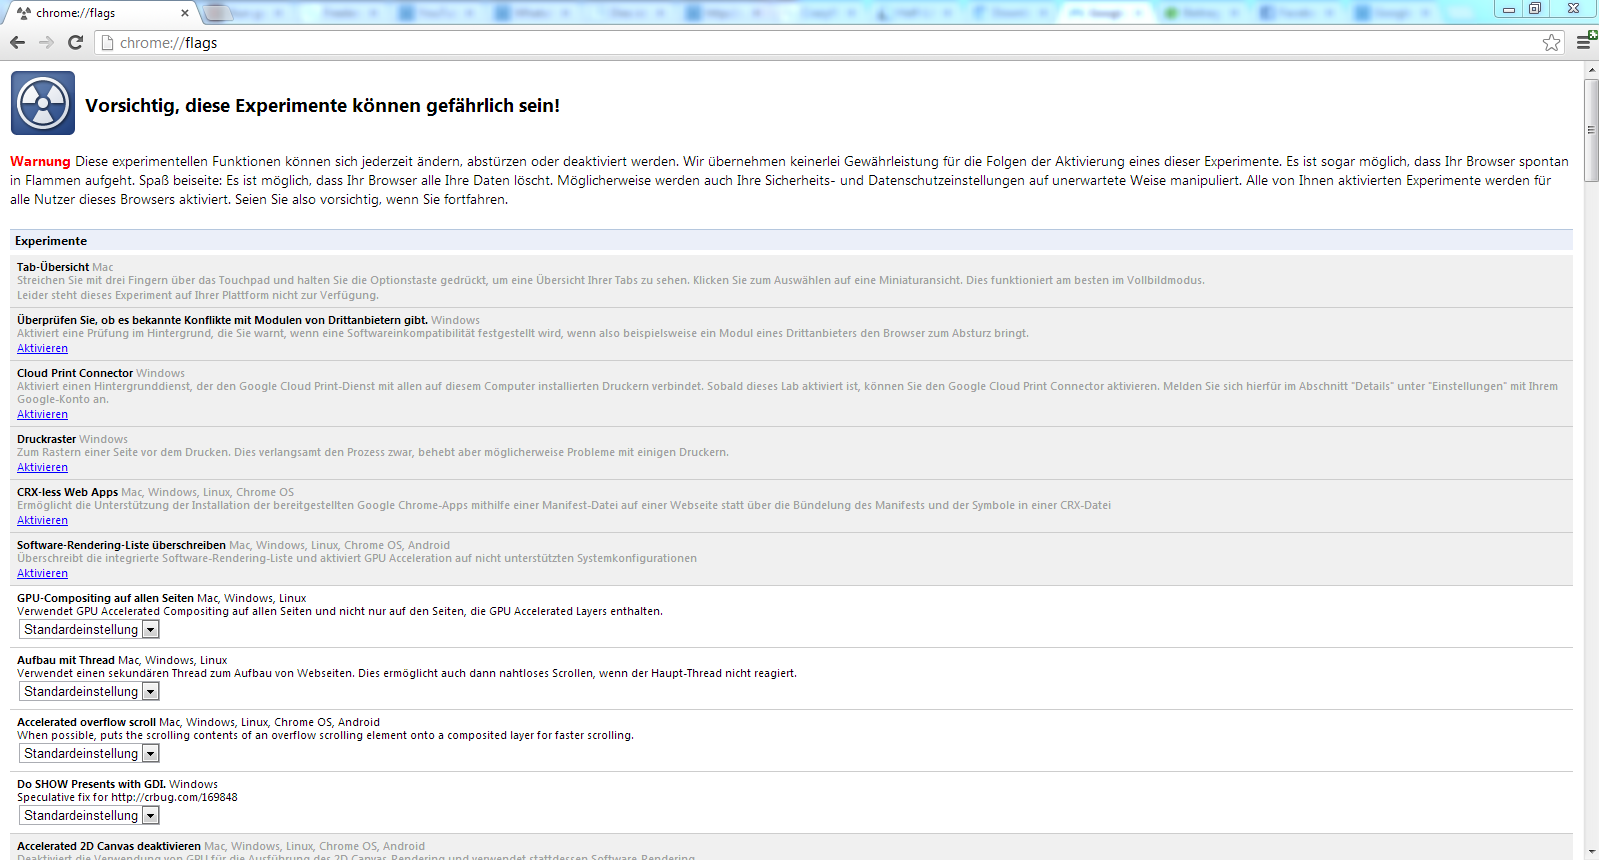
Task: Click the Experimente section header
Action: pos(791,240)
